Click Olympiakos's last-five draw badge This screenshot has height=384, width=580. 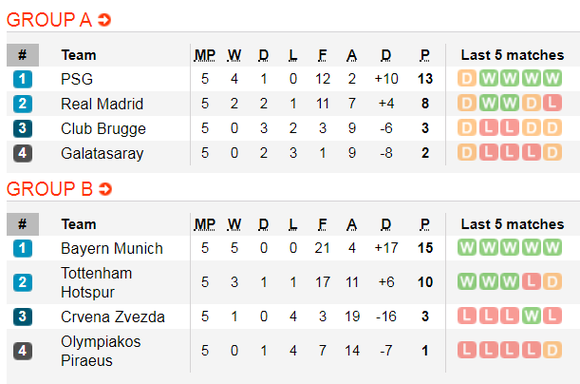552,350
